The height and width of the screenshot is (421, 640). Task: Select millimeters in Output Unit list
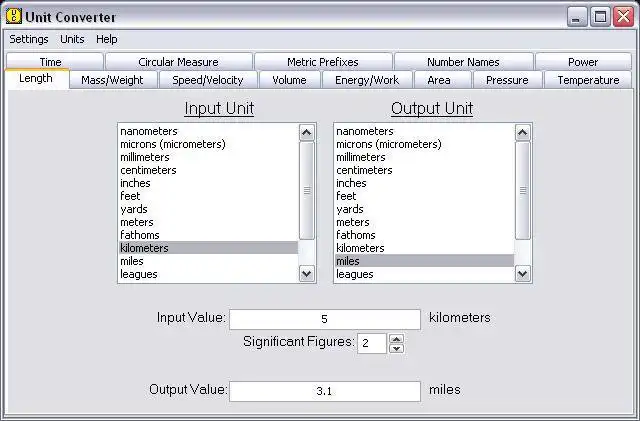tap(424, 157)
